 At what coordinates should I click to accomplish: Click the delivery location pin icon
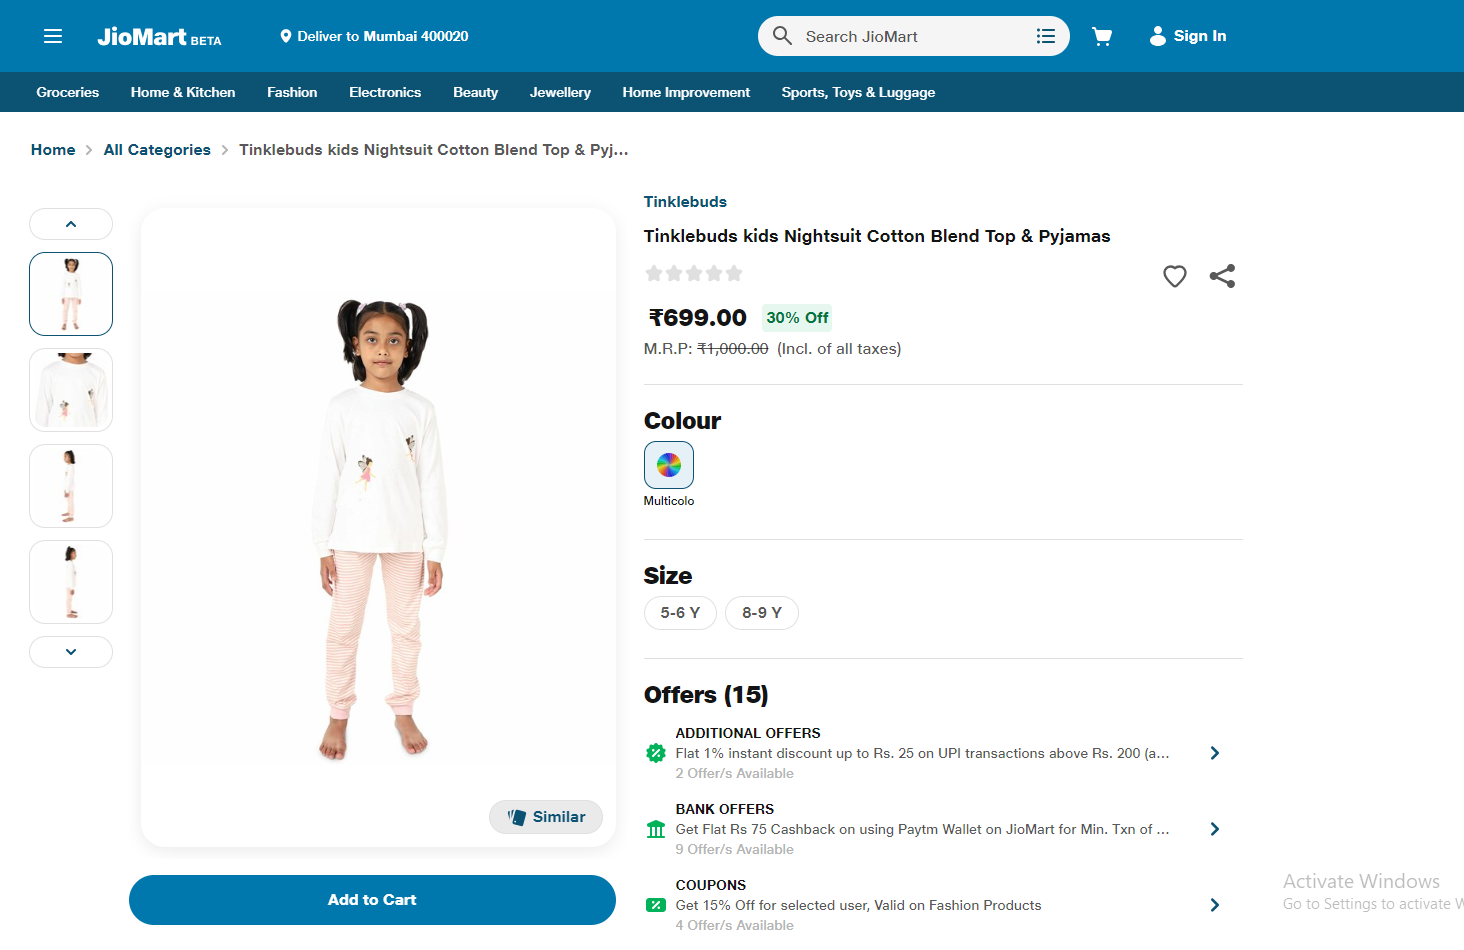click(286, 36)
